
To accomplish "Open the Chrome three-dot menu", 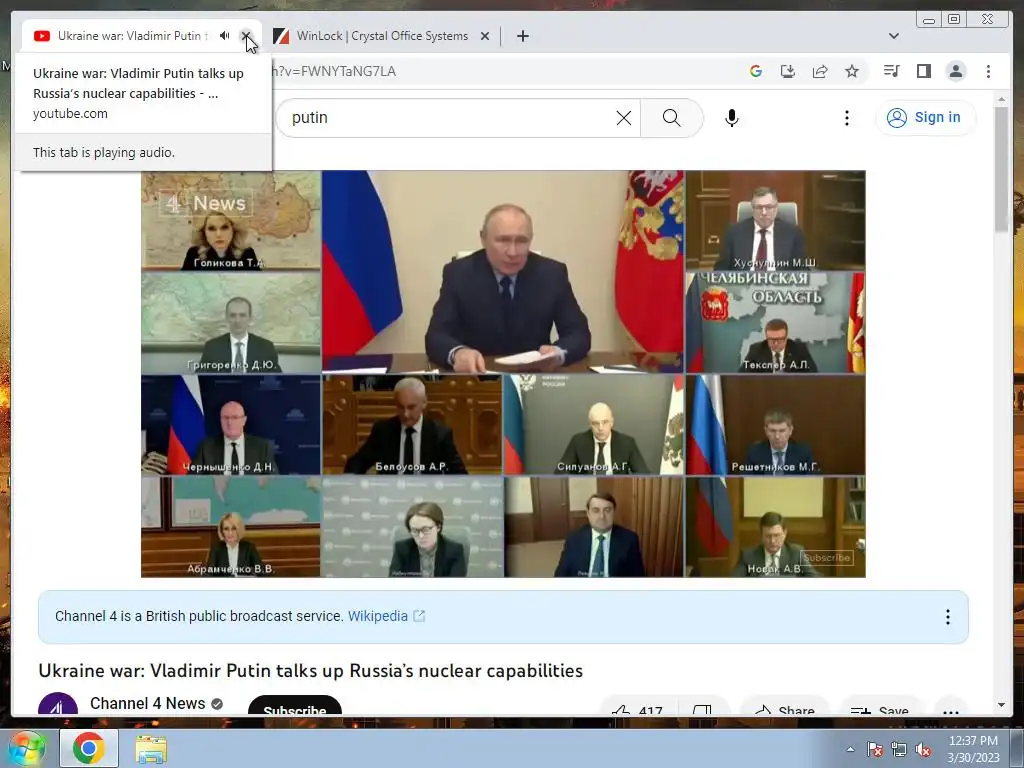I will [988, 71].
